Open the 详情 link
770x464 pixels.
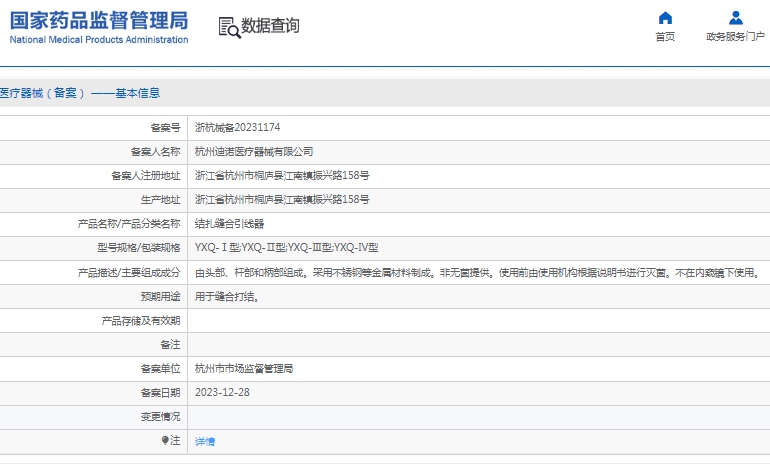205,441
